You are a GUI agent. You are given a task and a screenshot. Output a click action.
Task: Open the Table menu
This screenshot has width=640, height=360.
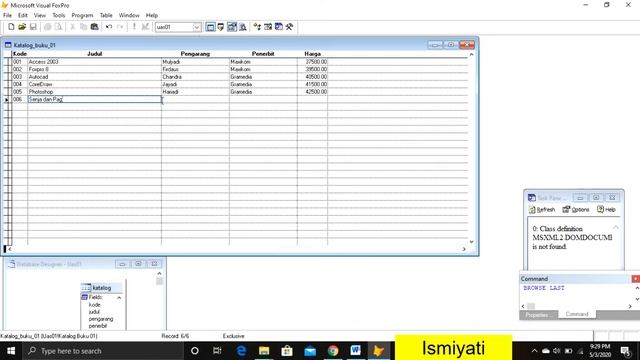pos(106,16)
